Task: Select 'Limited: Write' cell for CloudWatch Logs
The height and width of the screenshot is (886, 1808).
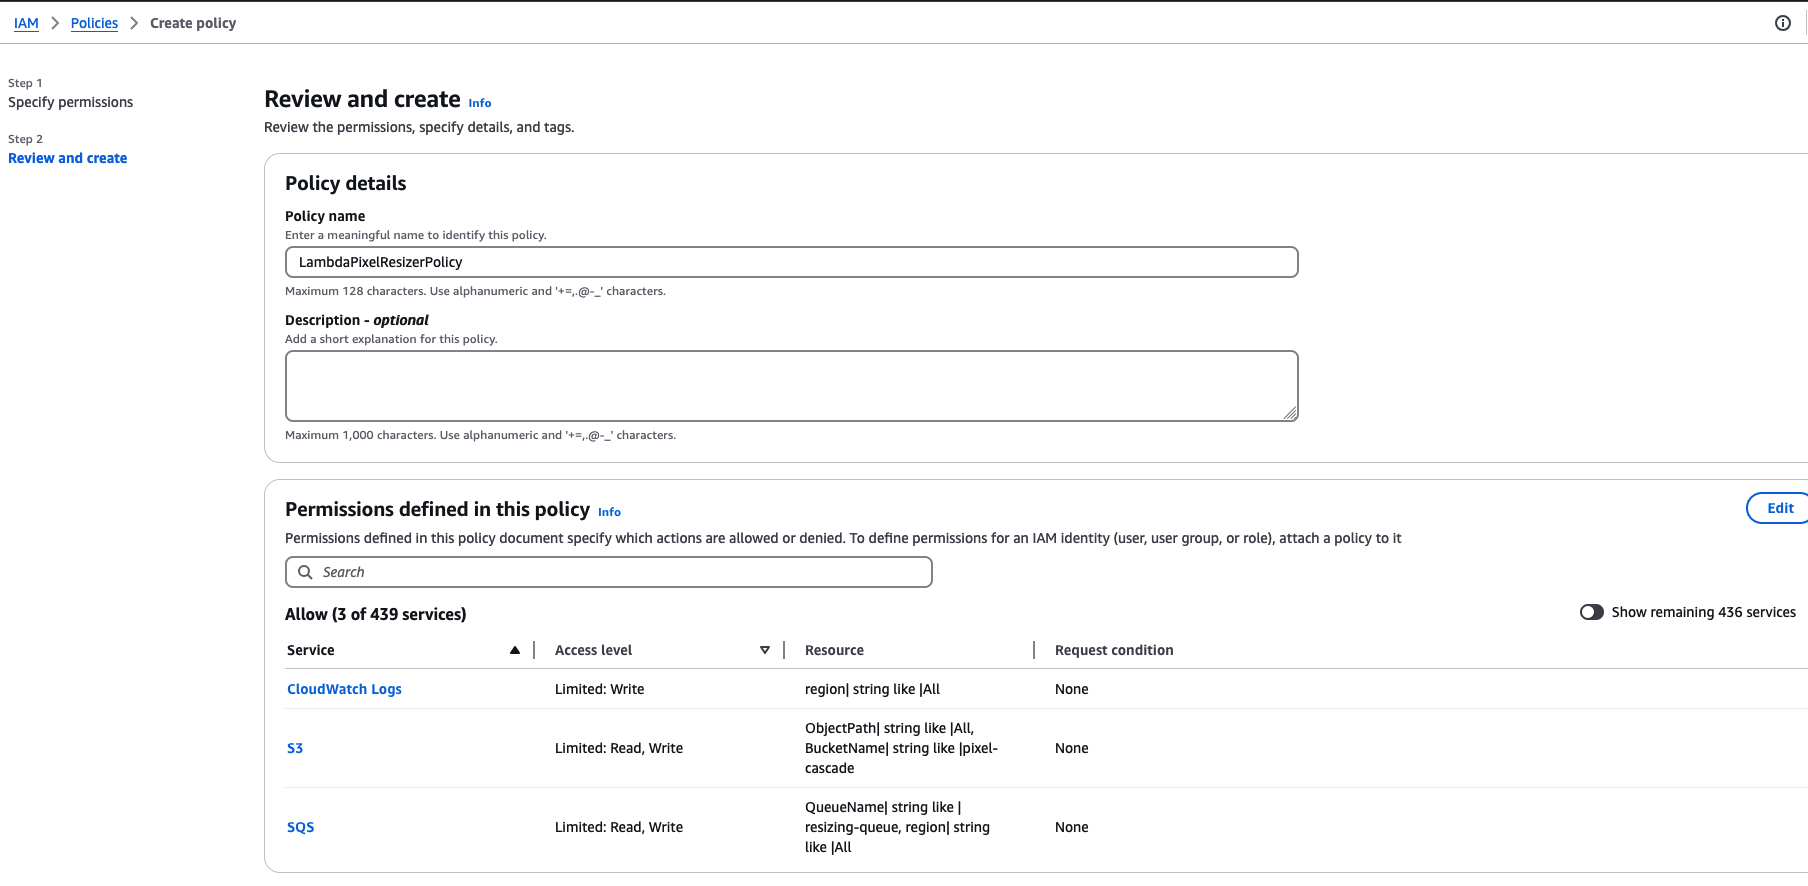Action: click(x=599, y=689)
